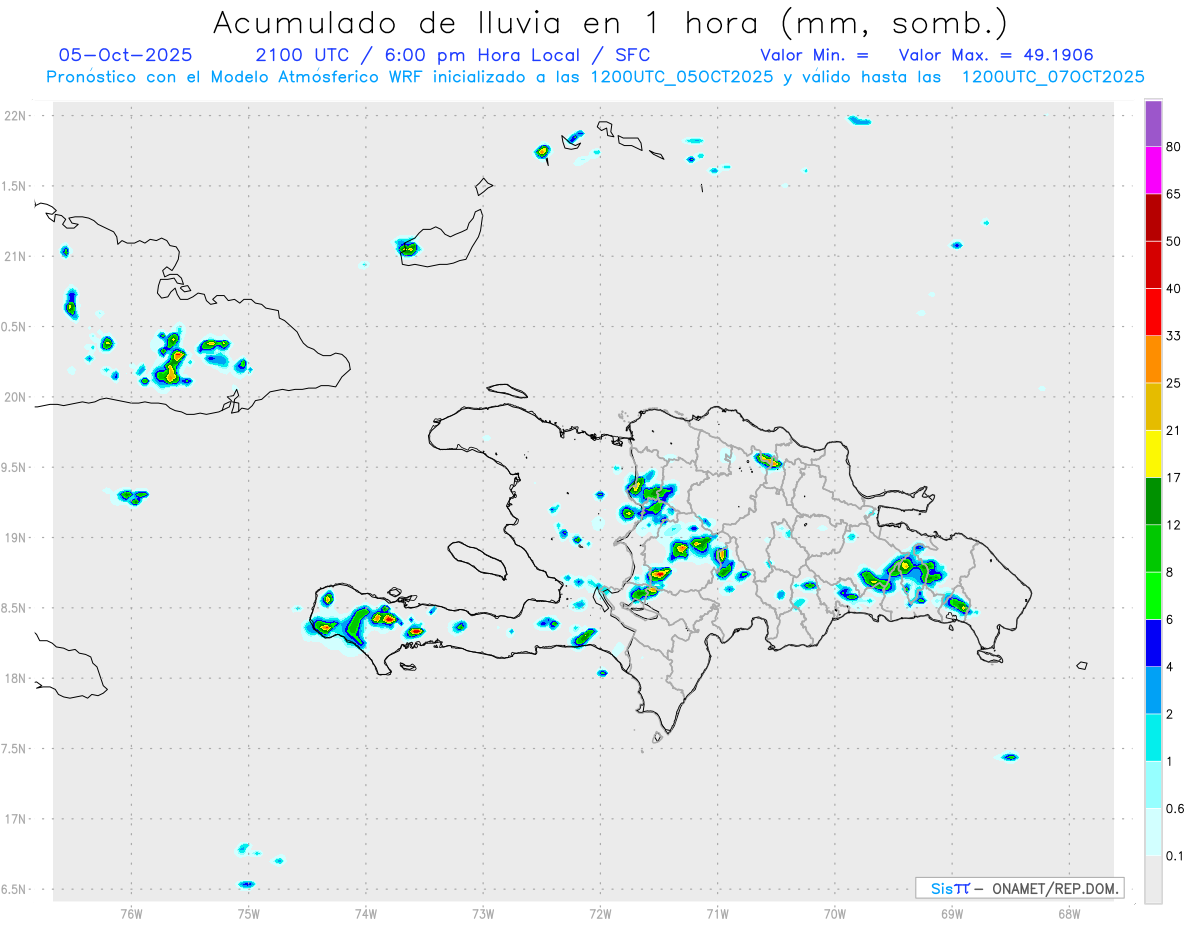1200x927 pixels.
Task: Click the legend value "17"
Action: click(1174, 478)
